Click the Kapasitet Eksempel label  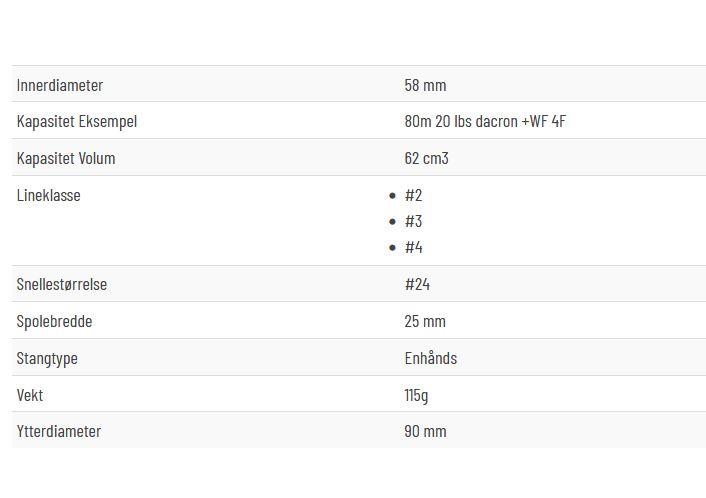(x=77, y=122)
